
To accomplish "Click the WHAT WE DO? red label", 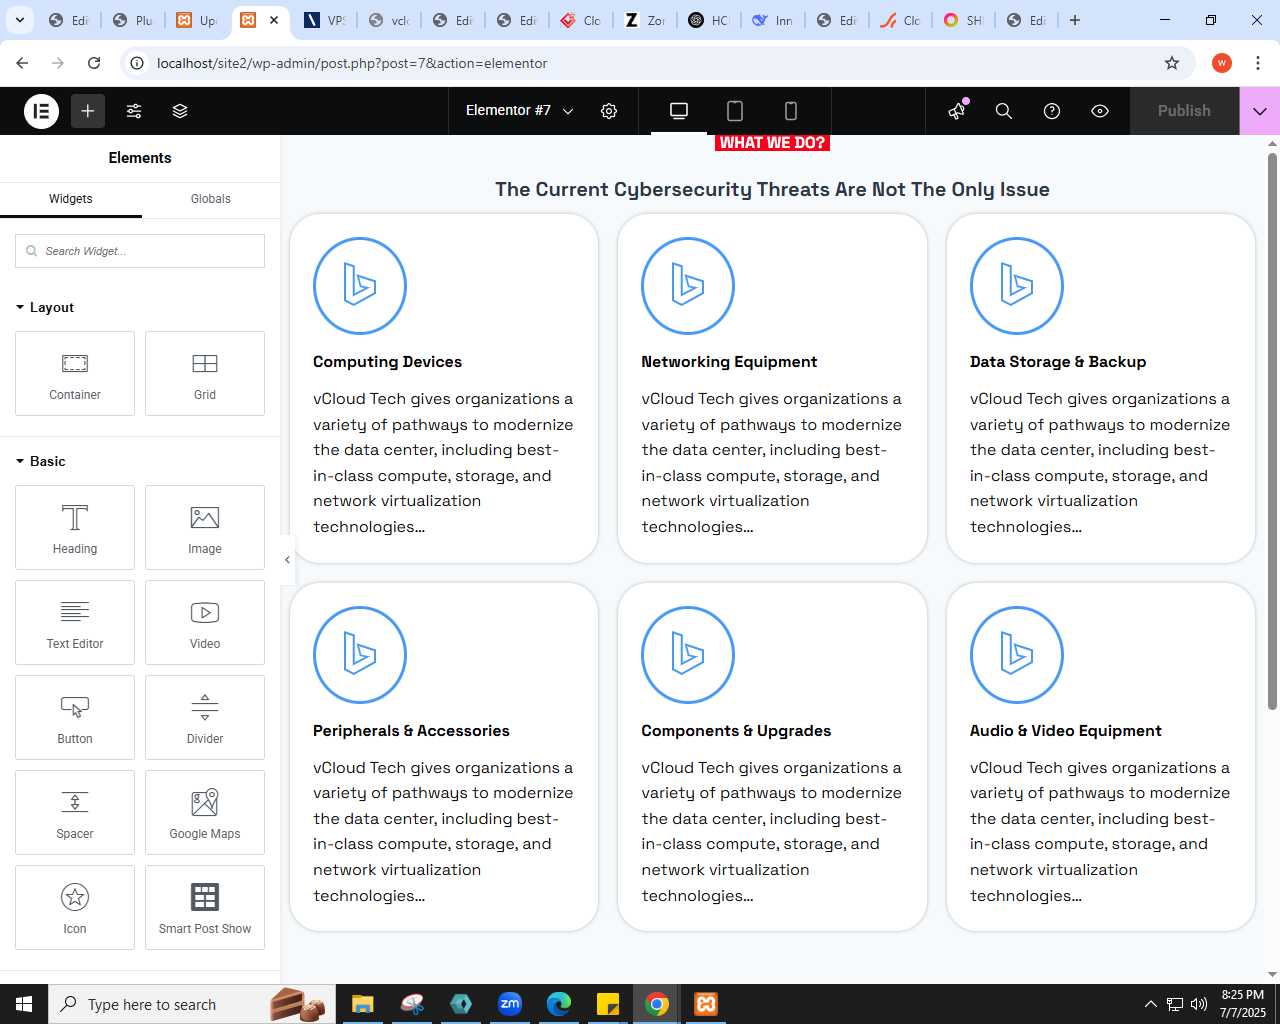I will [773, 143].
